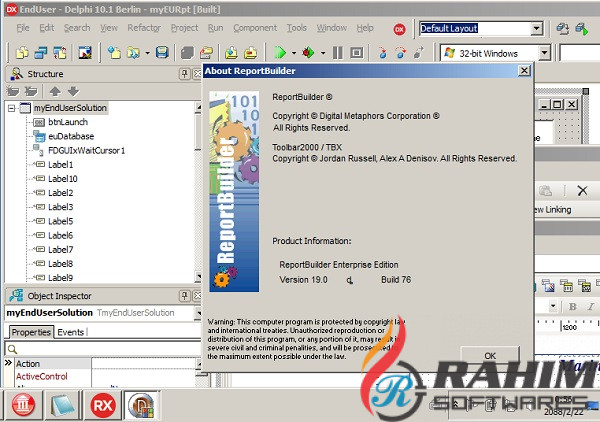The width and height of the screenshot is (600, 422).
Task: Click the notepad taskbar icon
Action: 62,405
